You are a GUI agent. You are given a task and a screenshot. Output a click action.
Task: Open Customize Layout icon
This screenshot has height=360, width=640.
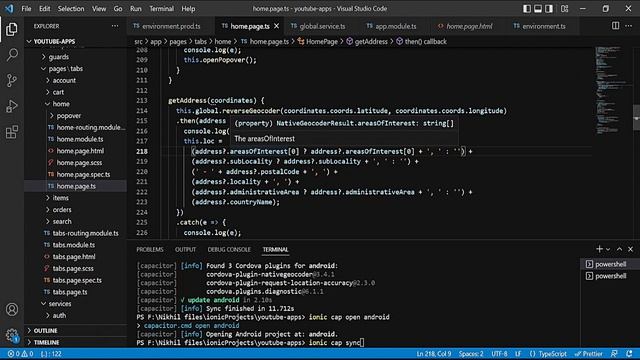pos(564,9)
